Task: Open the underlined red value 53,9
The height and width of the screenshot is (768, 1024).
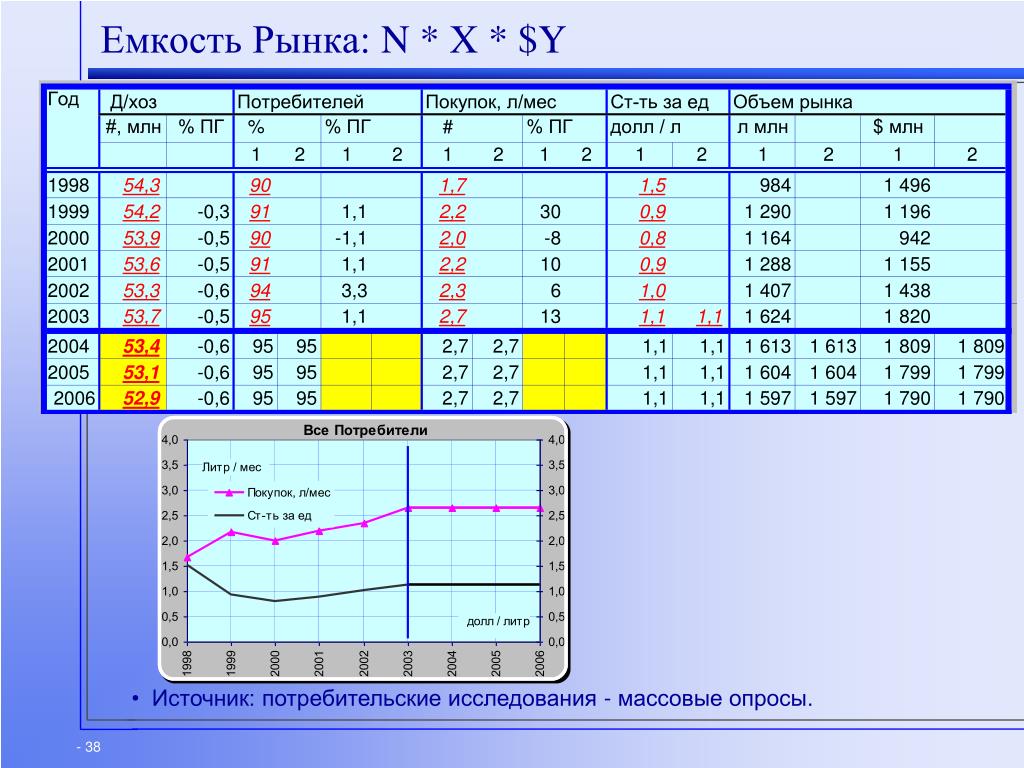Action: pyautogui.click(x=142, y=238)
